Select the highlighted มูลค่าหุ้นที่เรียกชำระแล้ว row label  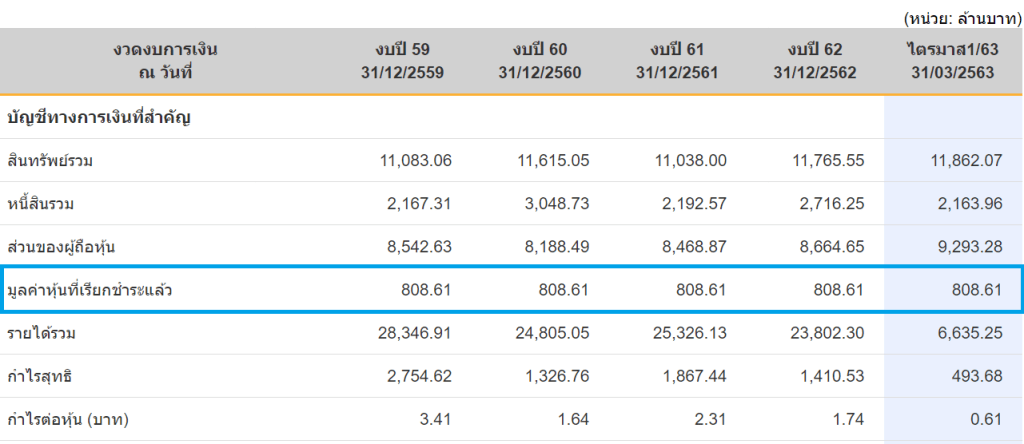86,291
